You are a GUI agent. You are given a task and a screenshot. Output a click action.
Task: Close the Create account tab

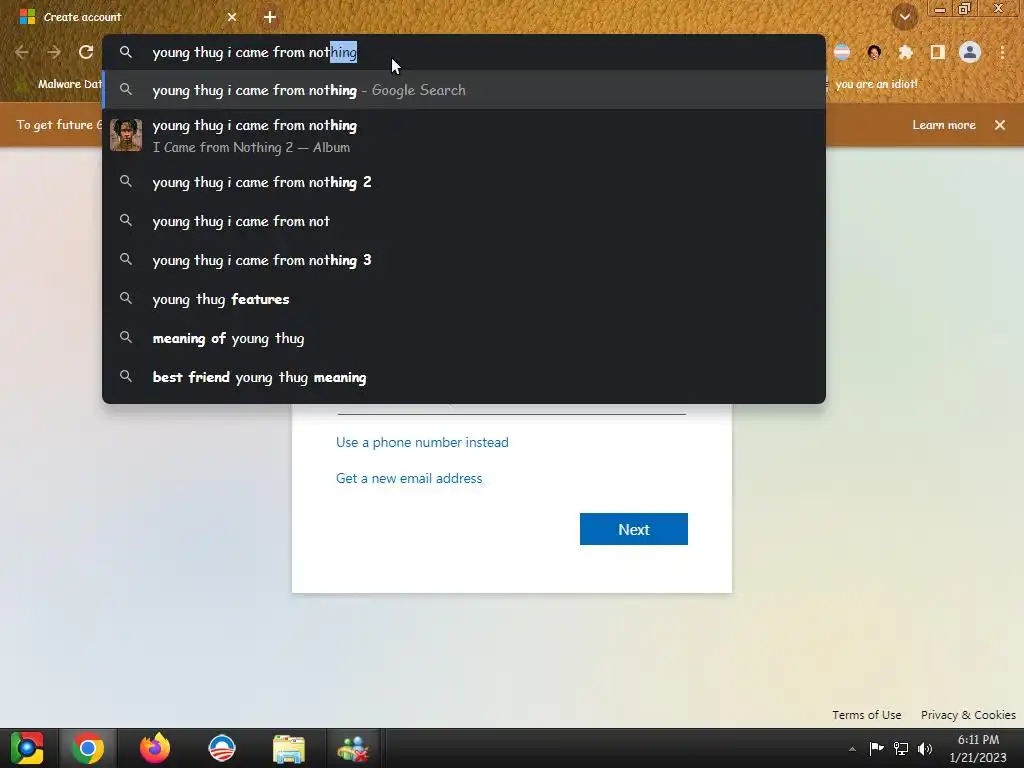coord(232,17)
